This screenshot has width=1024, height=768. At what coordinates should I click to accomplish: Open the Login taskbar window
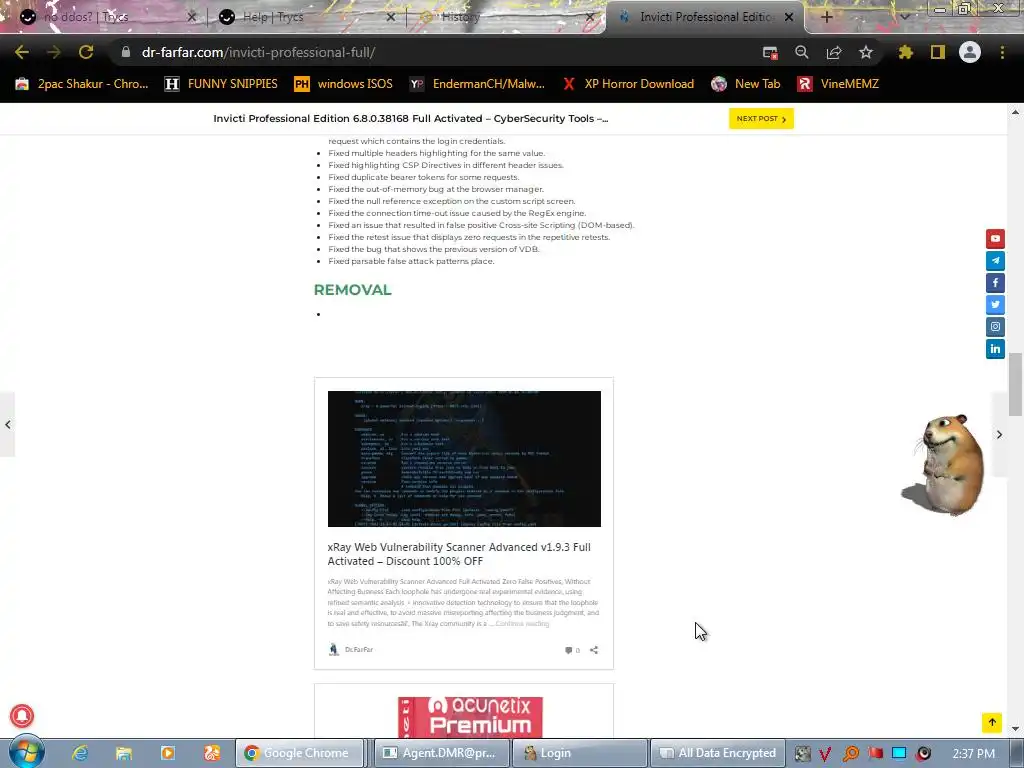pyautogui.click(x=580, y=753)
